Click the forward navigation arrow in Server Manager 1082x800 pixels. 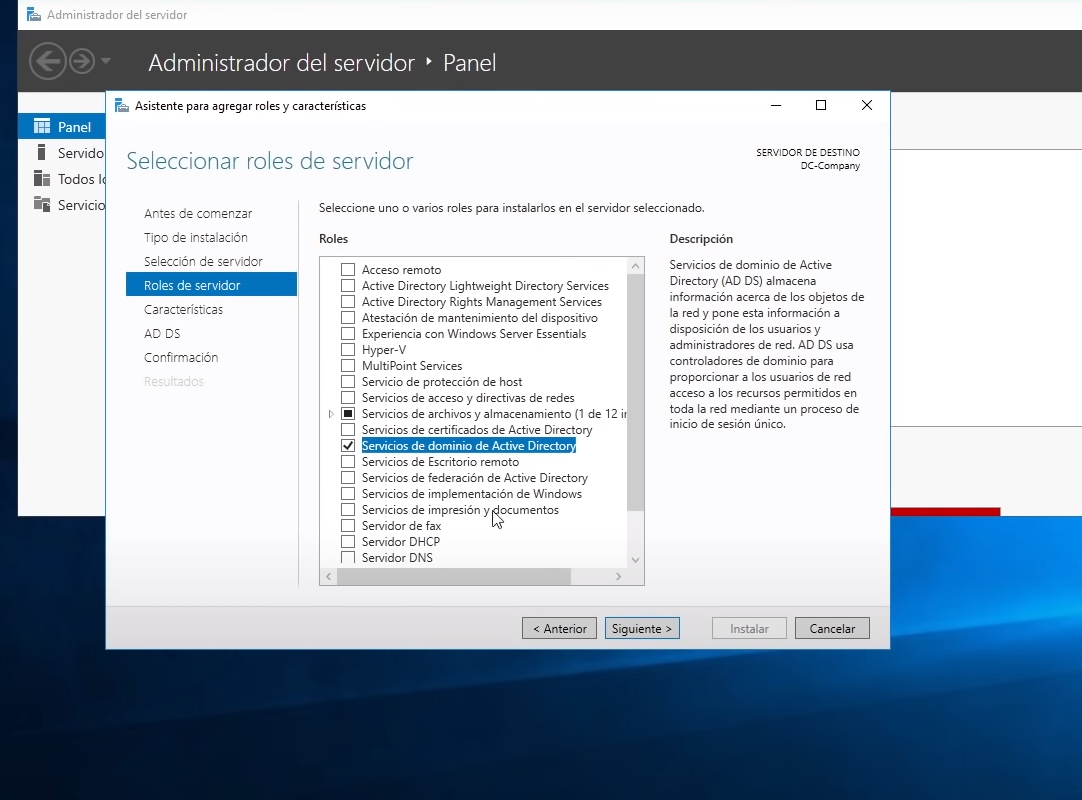[81, 61]
